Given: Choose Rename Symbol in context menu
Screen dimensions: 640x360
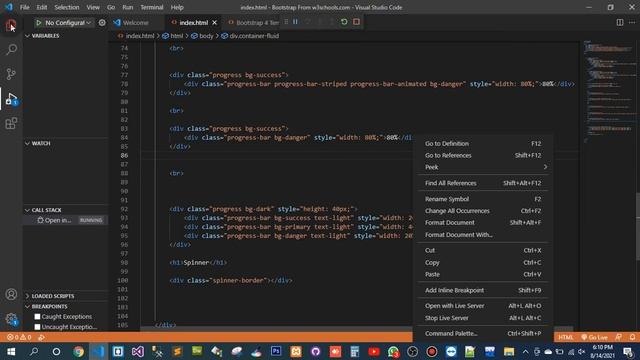Looking at the screenshot, I should [482, 199].
